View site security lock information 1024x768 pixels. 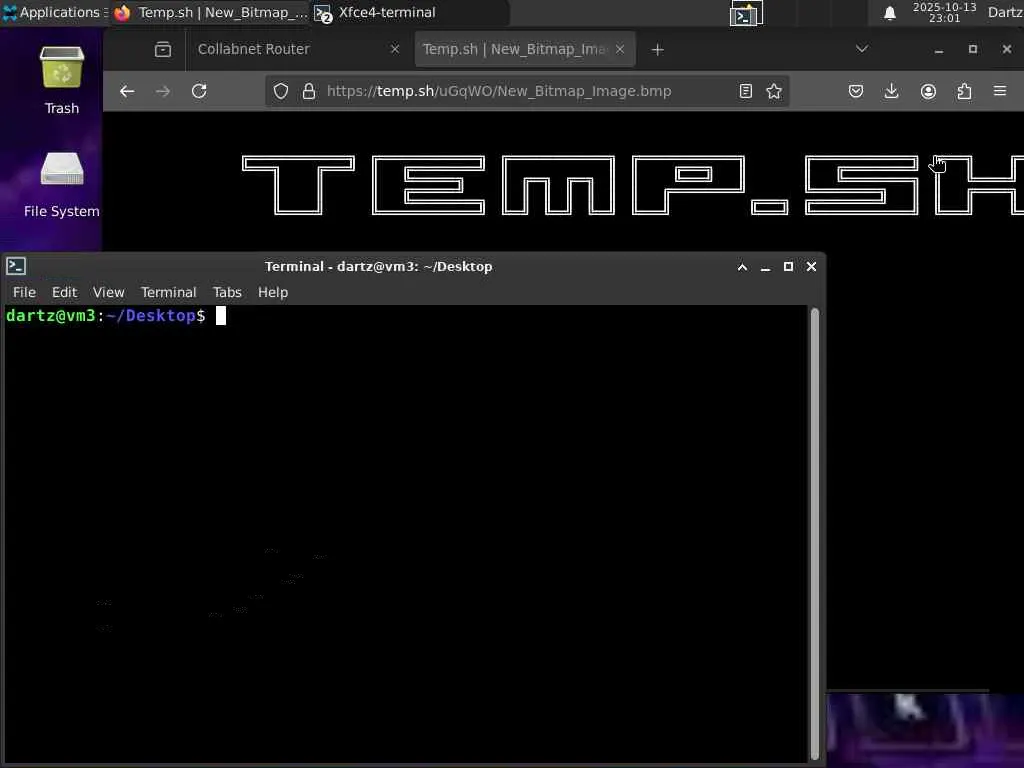(x=309, y=91)
